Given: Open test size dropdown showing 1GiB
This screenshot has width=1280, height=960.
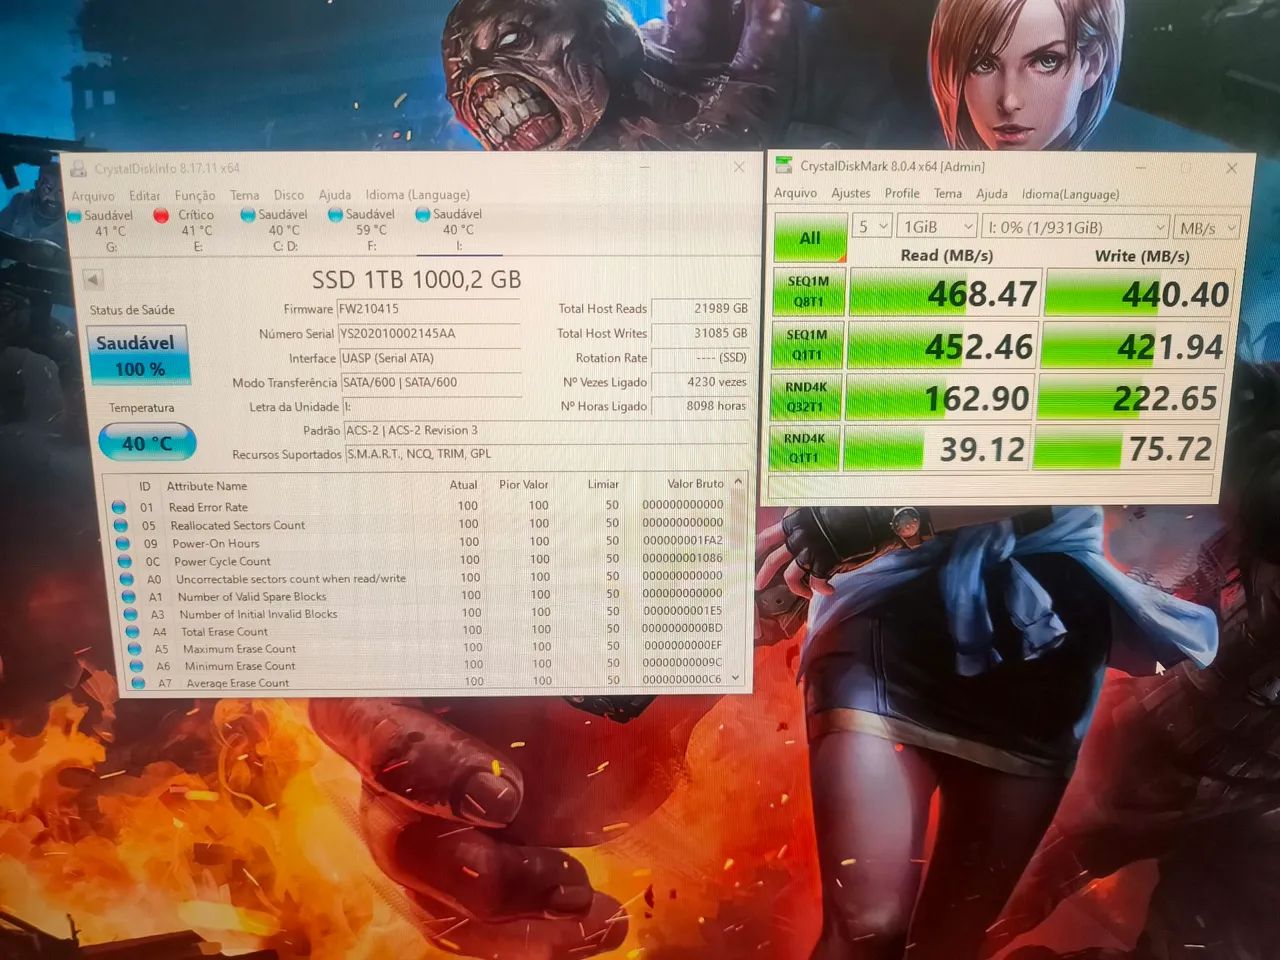Looking at the screenshot, I should pos(936,227).
